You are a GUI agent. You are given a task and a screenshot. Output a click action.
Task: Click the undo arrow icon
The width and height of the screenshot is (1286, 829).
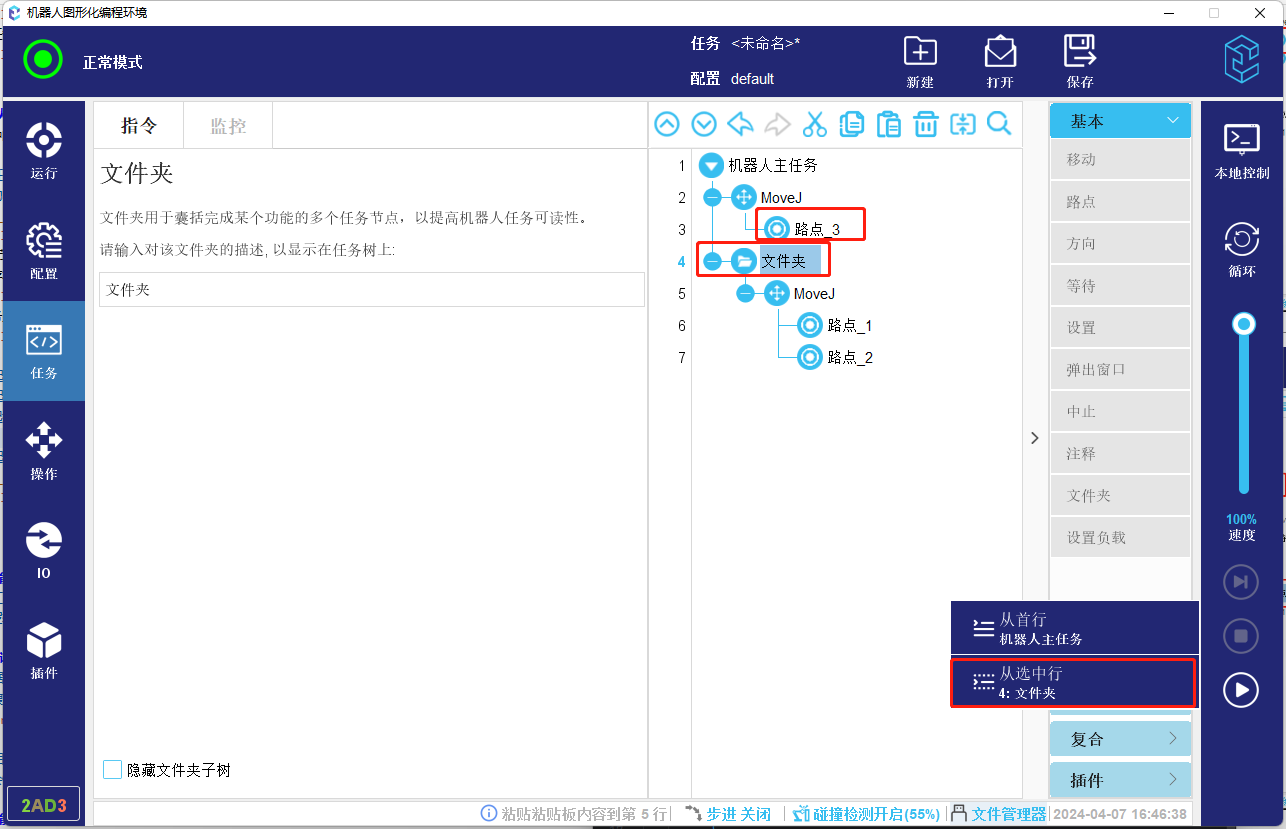(740, 124)
